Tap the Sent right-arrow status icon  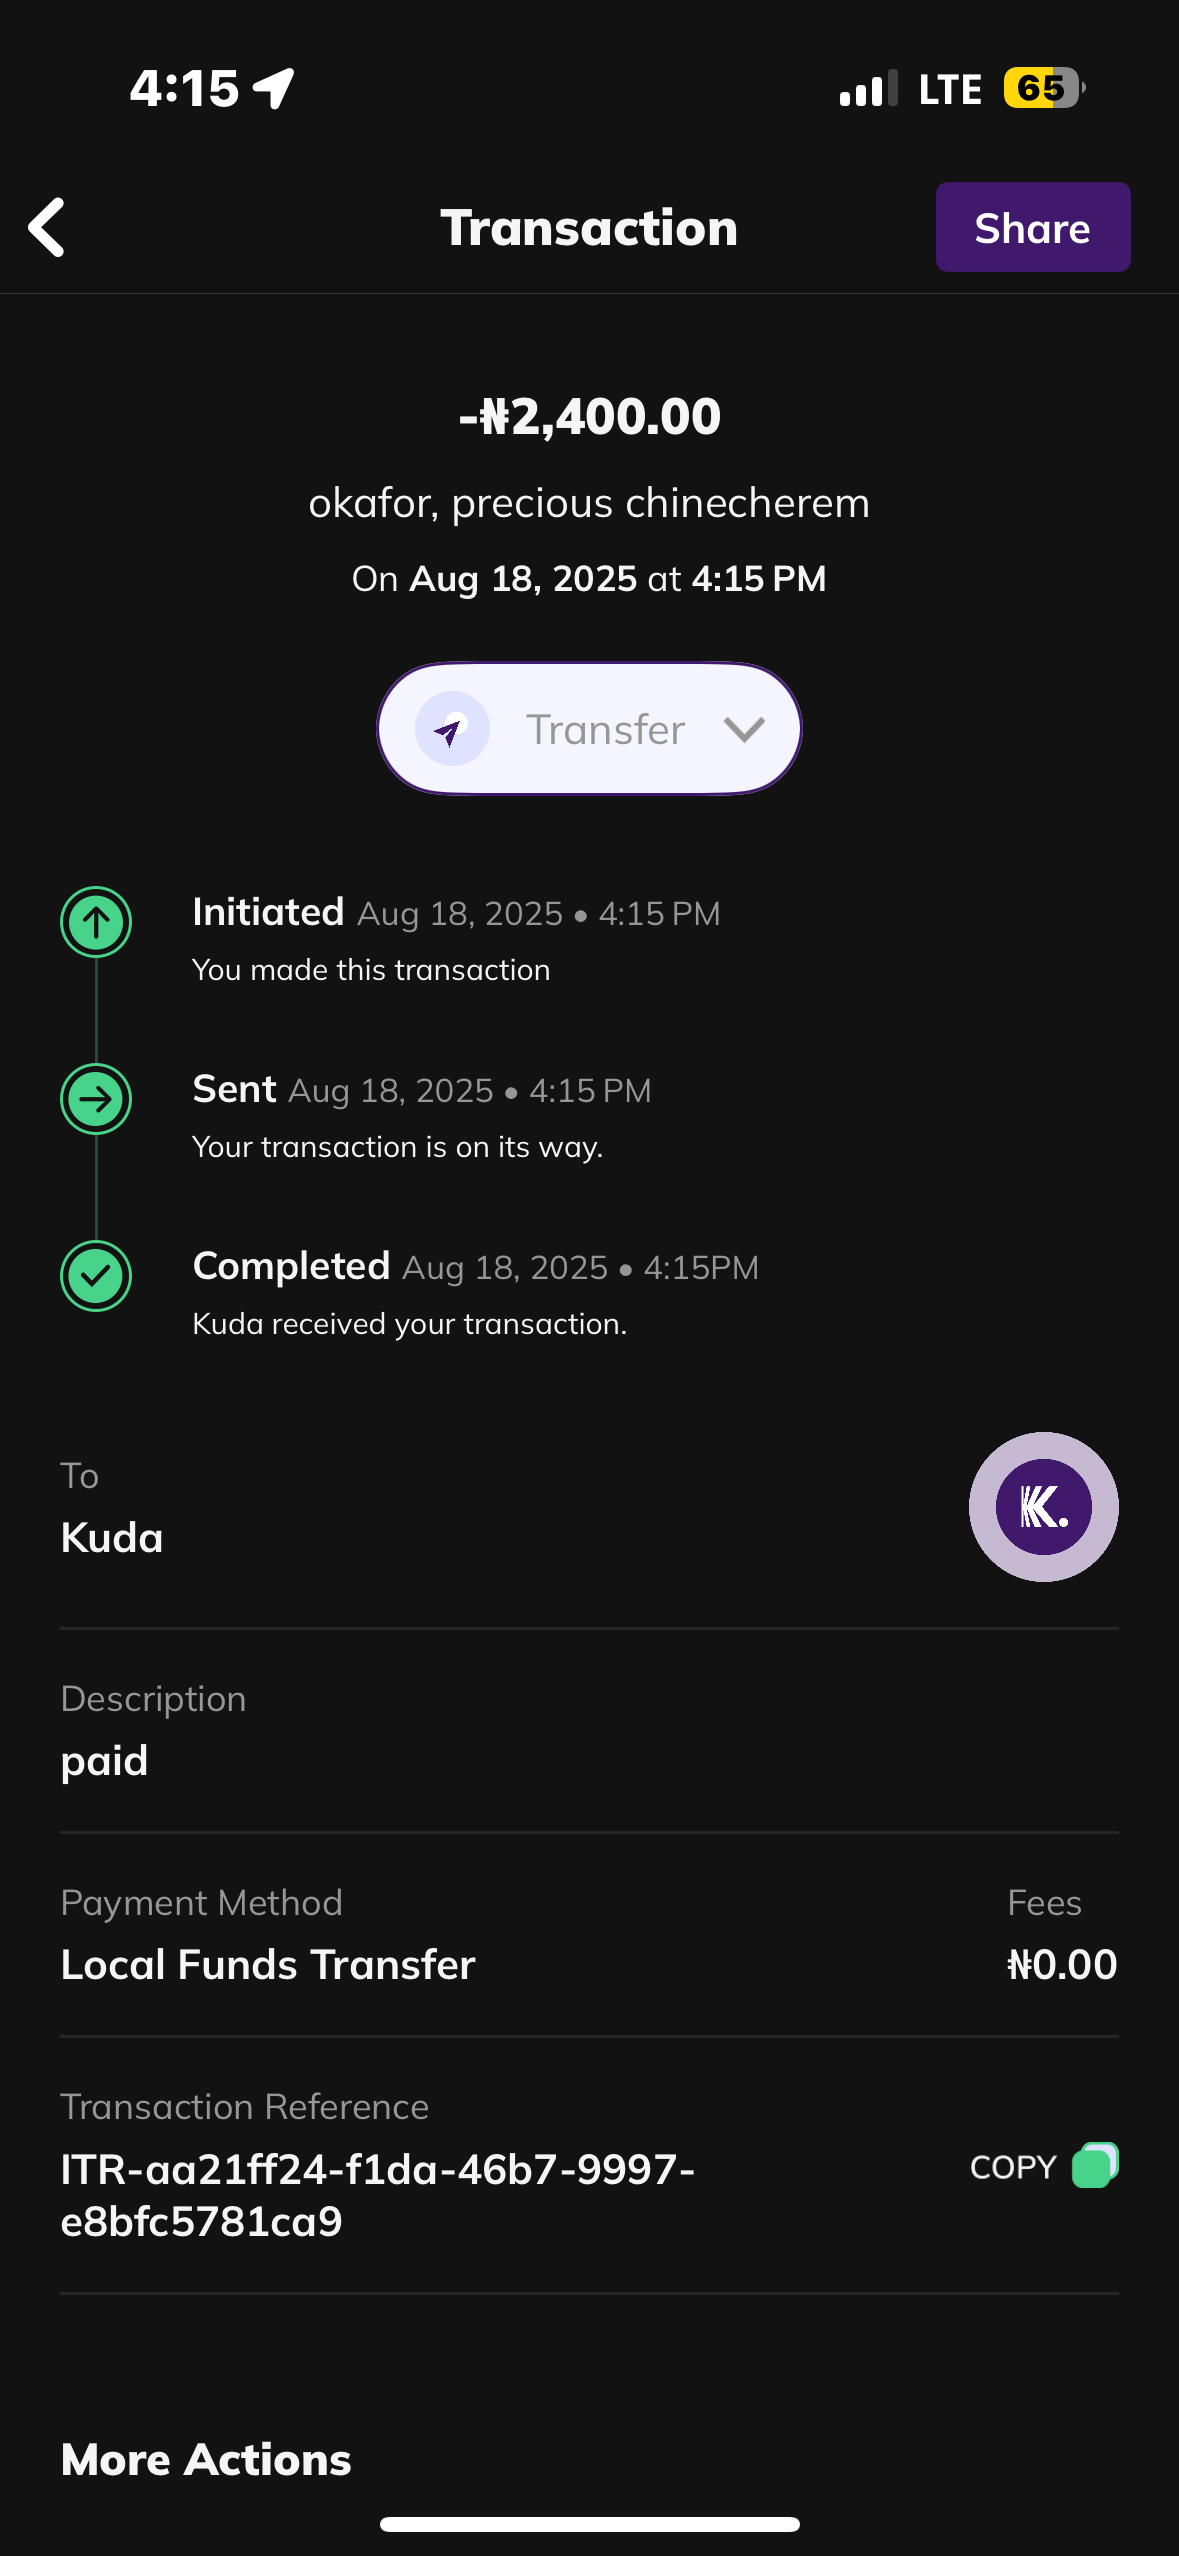[x=96, y=1099]
